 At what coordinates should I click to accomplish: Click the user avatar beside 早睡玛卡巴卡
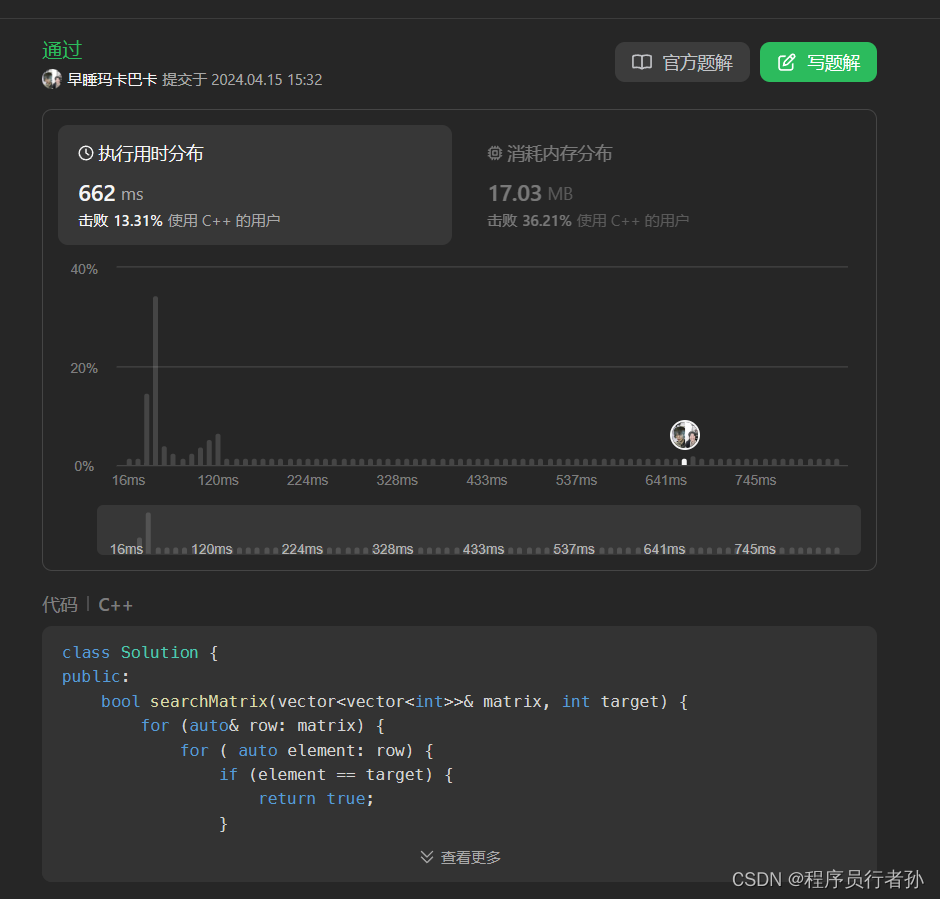51,79
